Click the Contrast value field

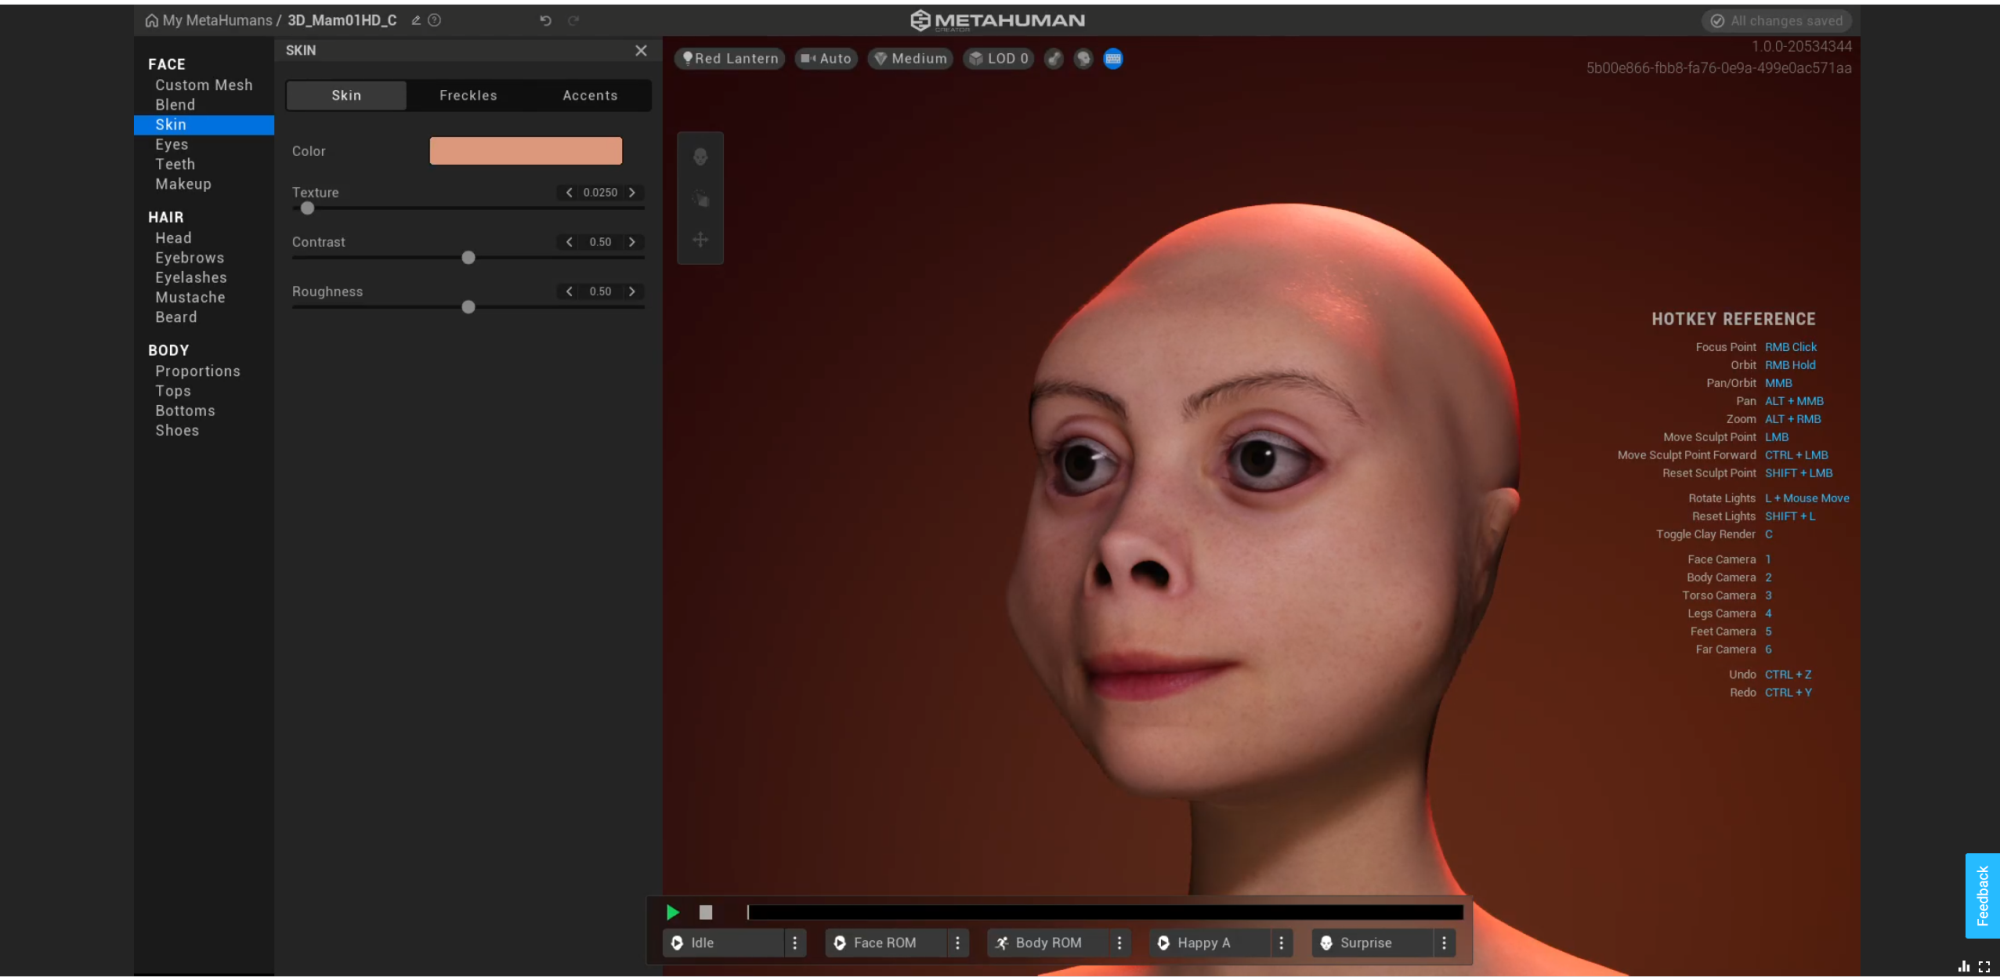[600, 242]
